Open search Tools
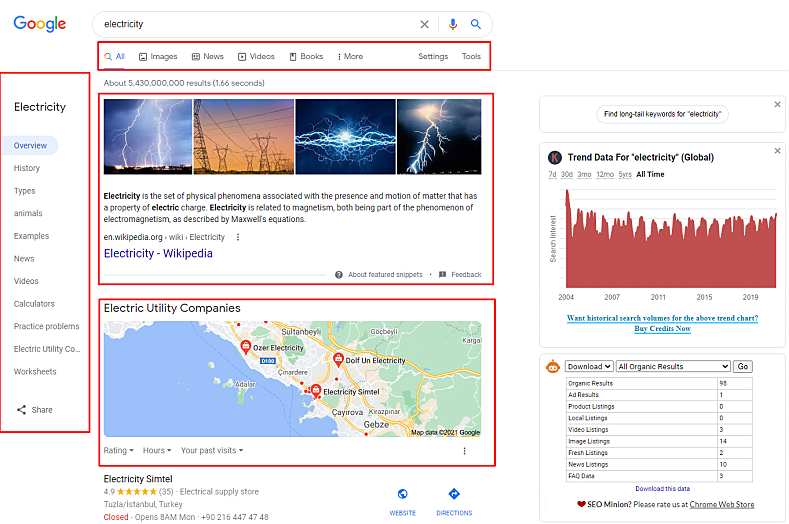This screenshot has width=789, height=524. (471, 56)
